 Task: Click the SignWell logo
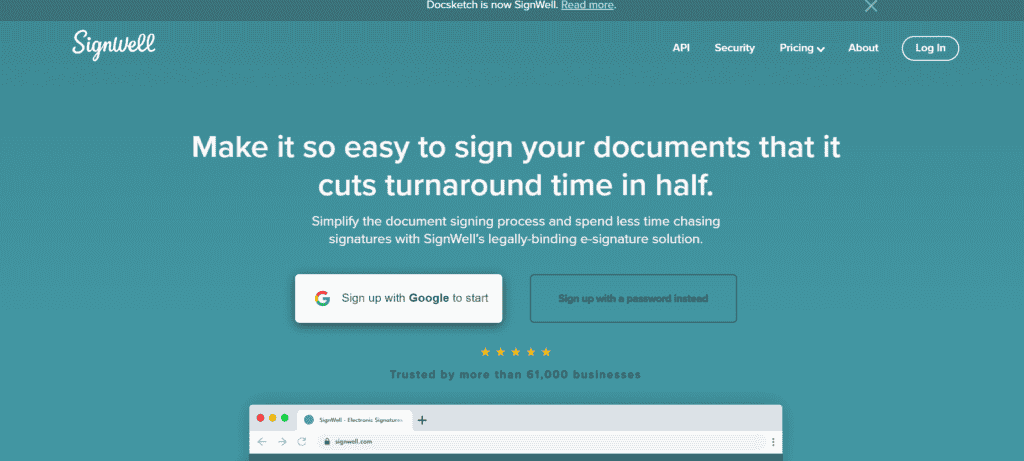click(114, 46)
